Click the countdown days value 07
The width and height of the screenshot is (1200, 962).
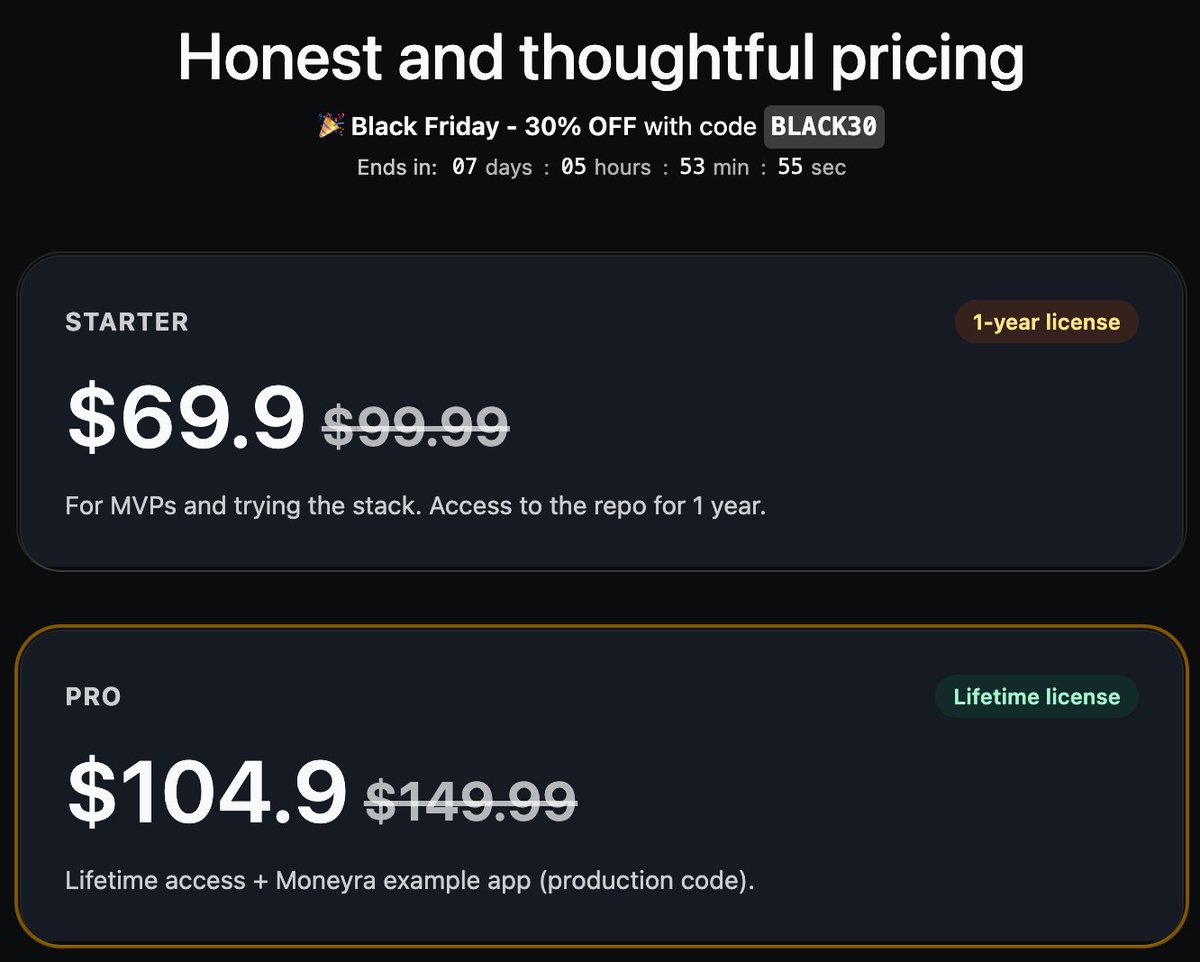[465, 167]
